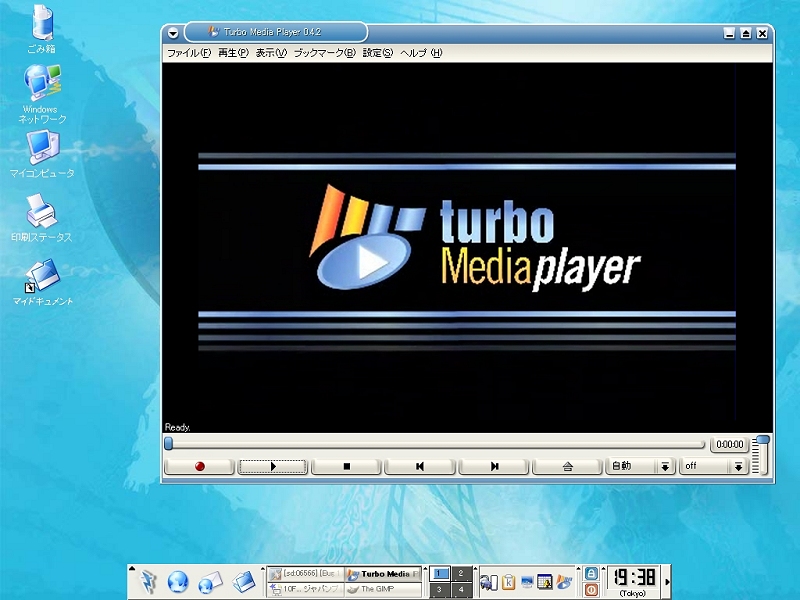Screen dimensions: 800x600
Task: Switch to virtual desktop 1
Action: [x=440, y=573]
